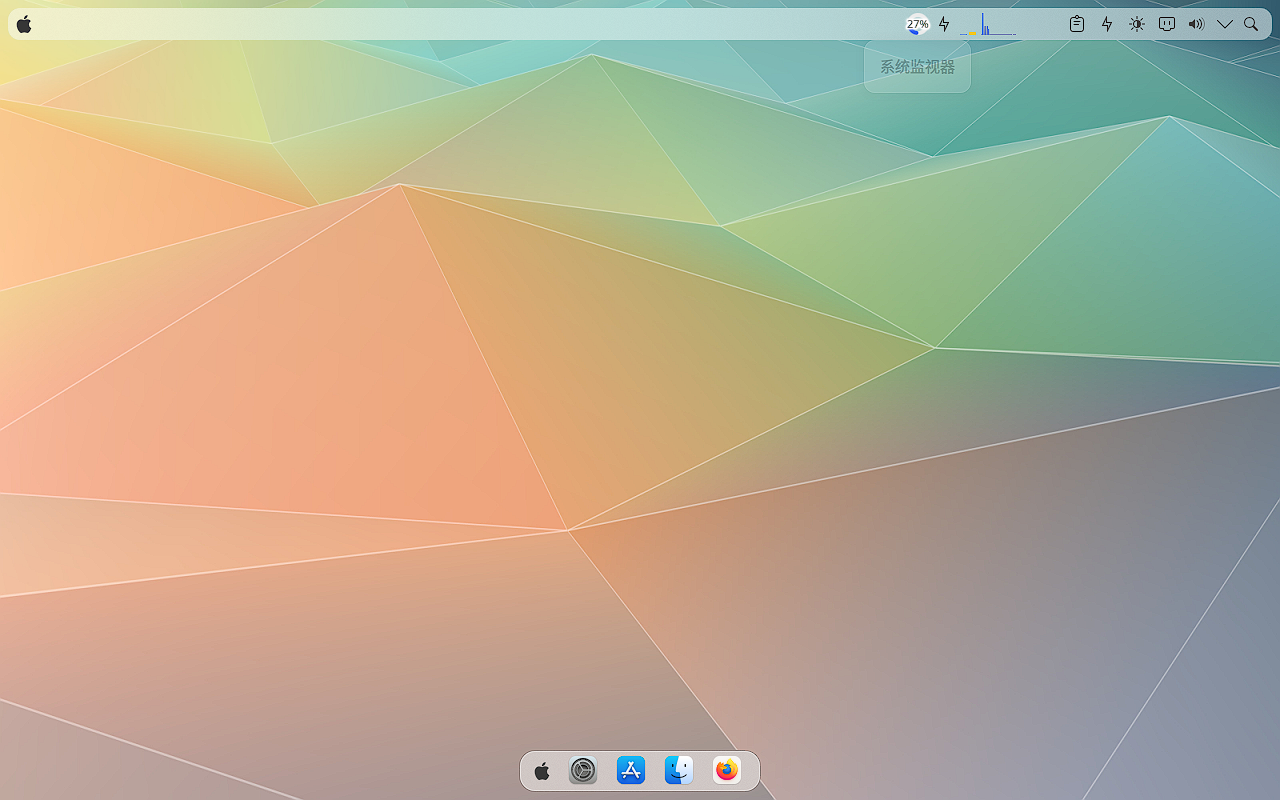This screenshot has height=800, width=1280.
Task: Click the 27% system monitor pie indicator
Action: pos(917,24)
